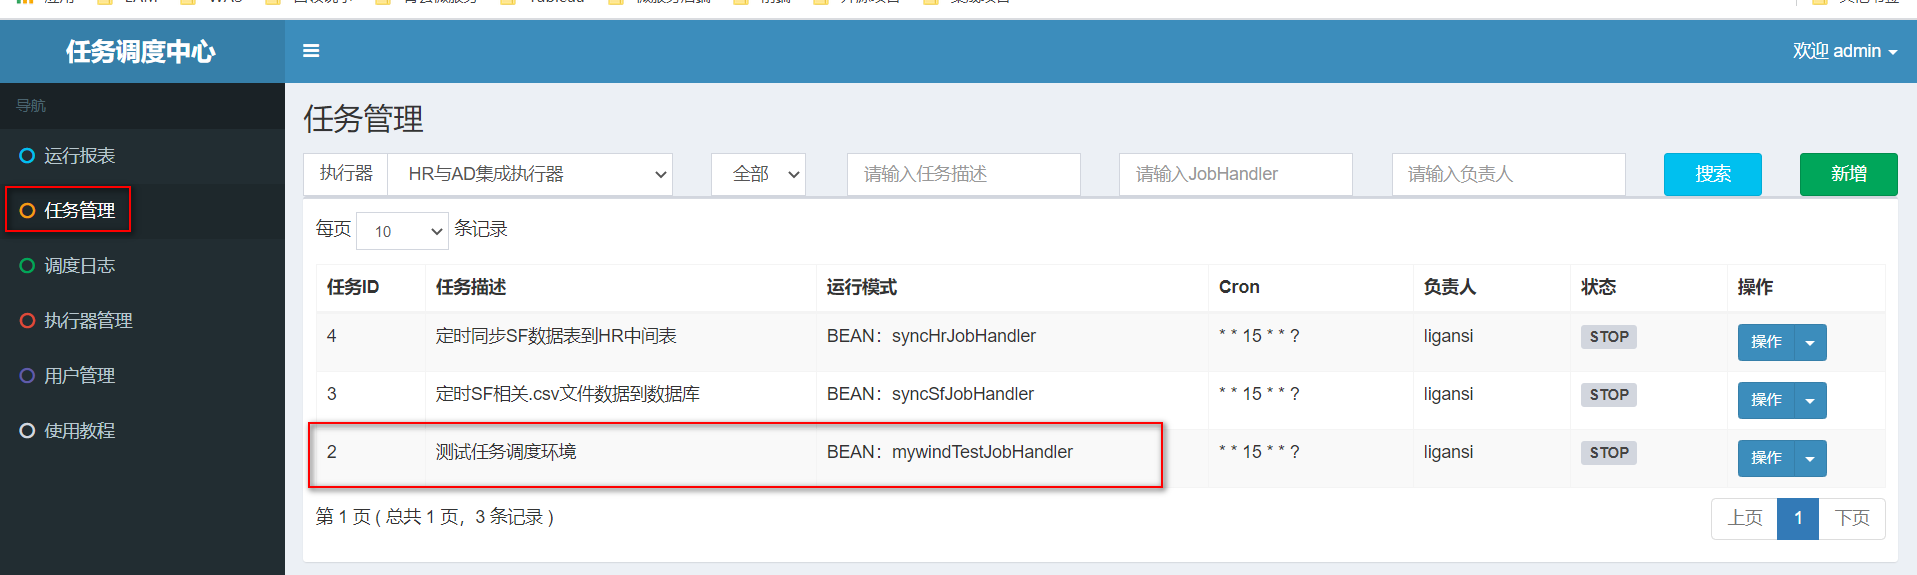This screenshot has width=1917, height=575.
Task: Click Cron value in syncHrJobHandler row
Action: point(1259,336)
